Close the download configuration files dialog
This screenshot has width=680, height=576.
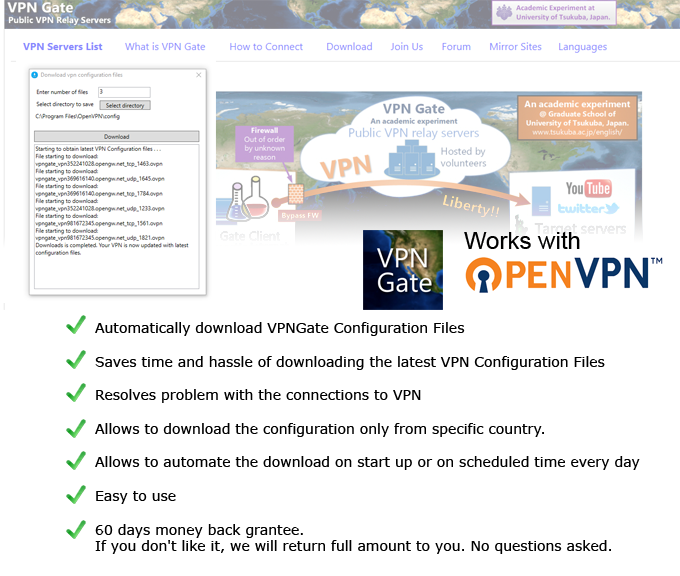[x=199, y=75]
